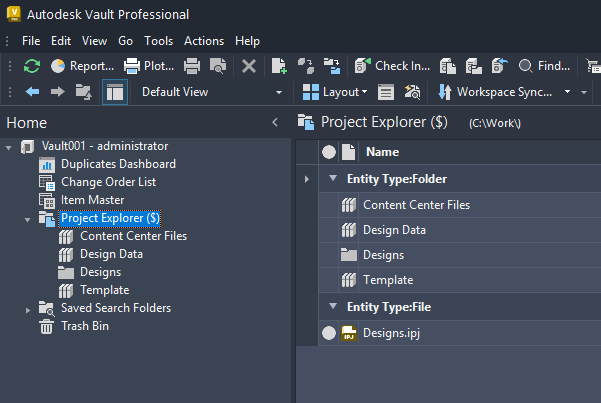Collapse the Entity Type:Folder group
The width and height of the screenshot is (601, 403).
pyautogui.click(x=333, y=178)
